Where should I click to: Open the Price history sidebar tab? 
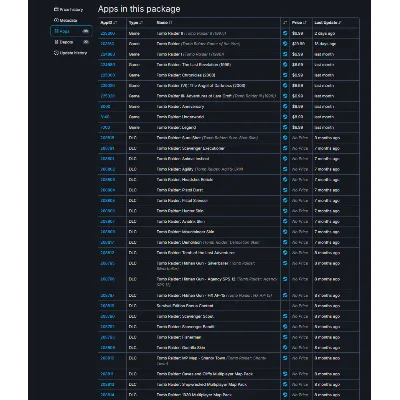click(x=68, y=10)
